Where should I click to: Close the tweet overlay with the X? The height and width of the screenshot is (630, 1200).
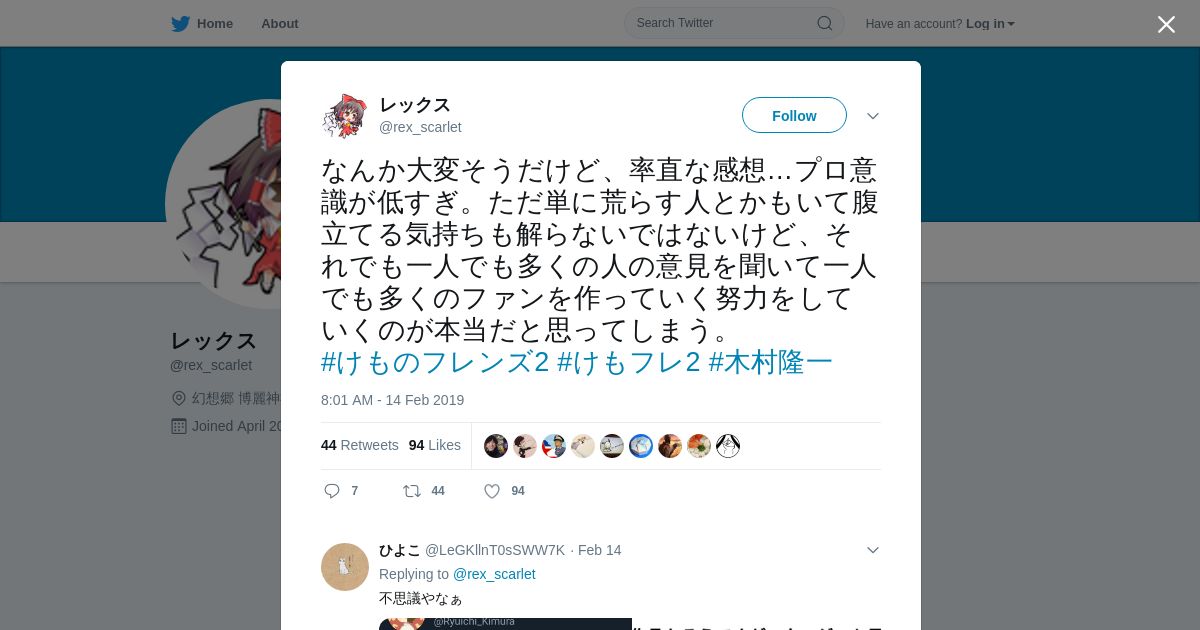click(1166, 24)
